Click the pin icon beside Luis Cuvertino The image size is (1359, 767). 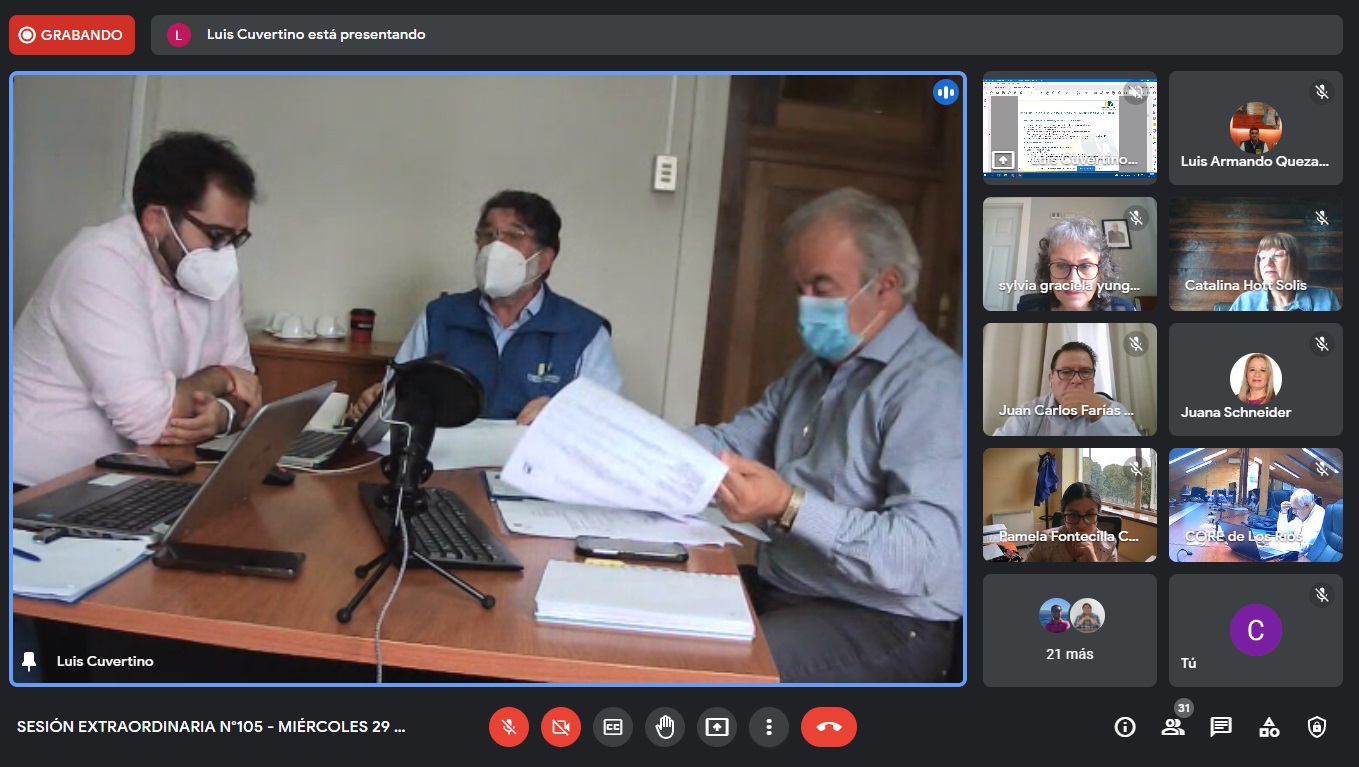[29, 661]
